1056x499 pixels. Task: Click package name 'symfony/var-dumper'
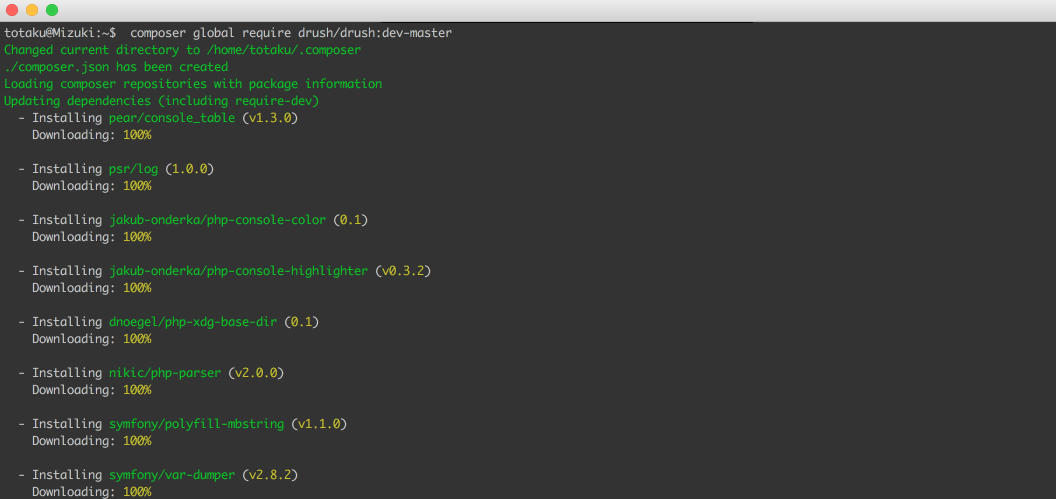pos(172,475)
